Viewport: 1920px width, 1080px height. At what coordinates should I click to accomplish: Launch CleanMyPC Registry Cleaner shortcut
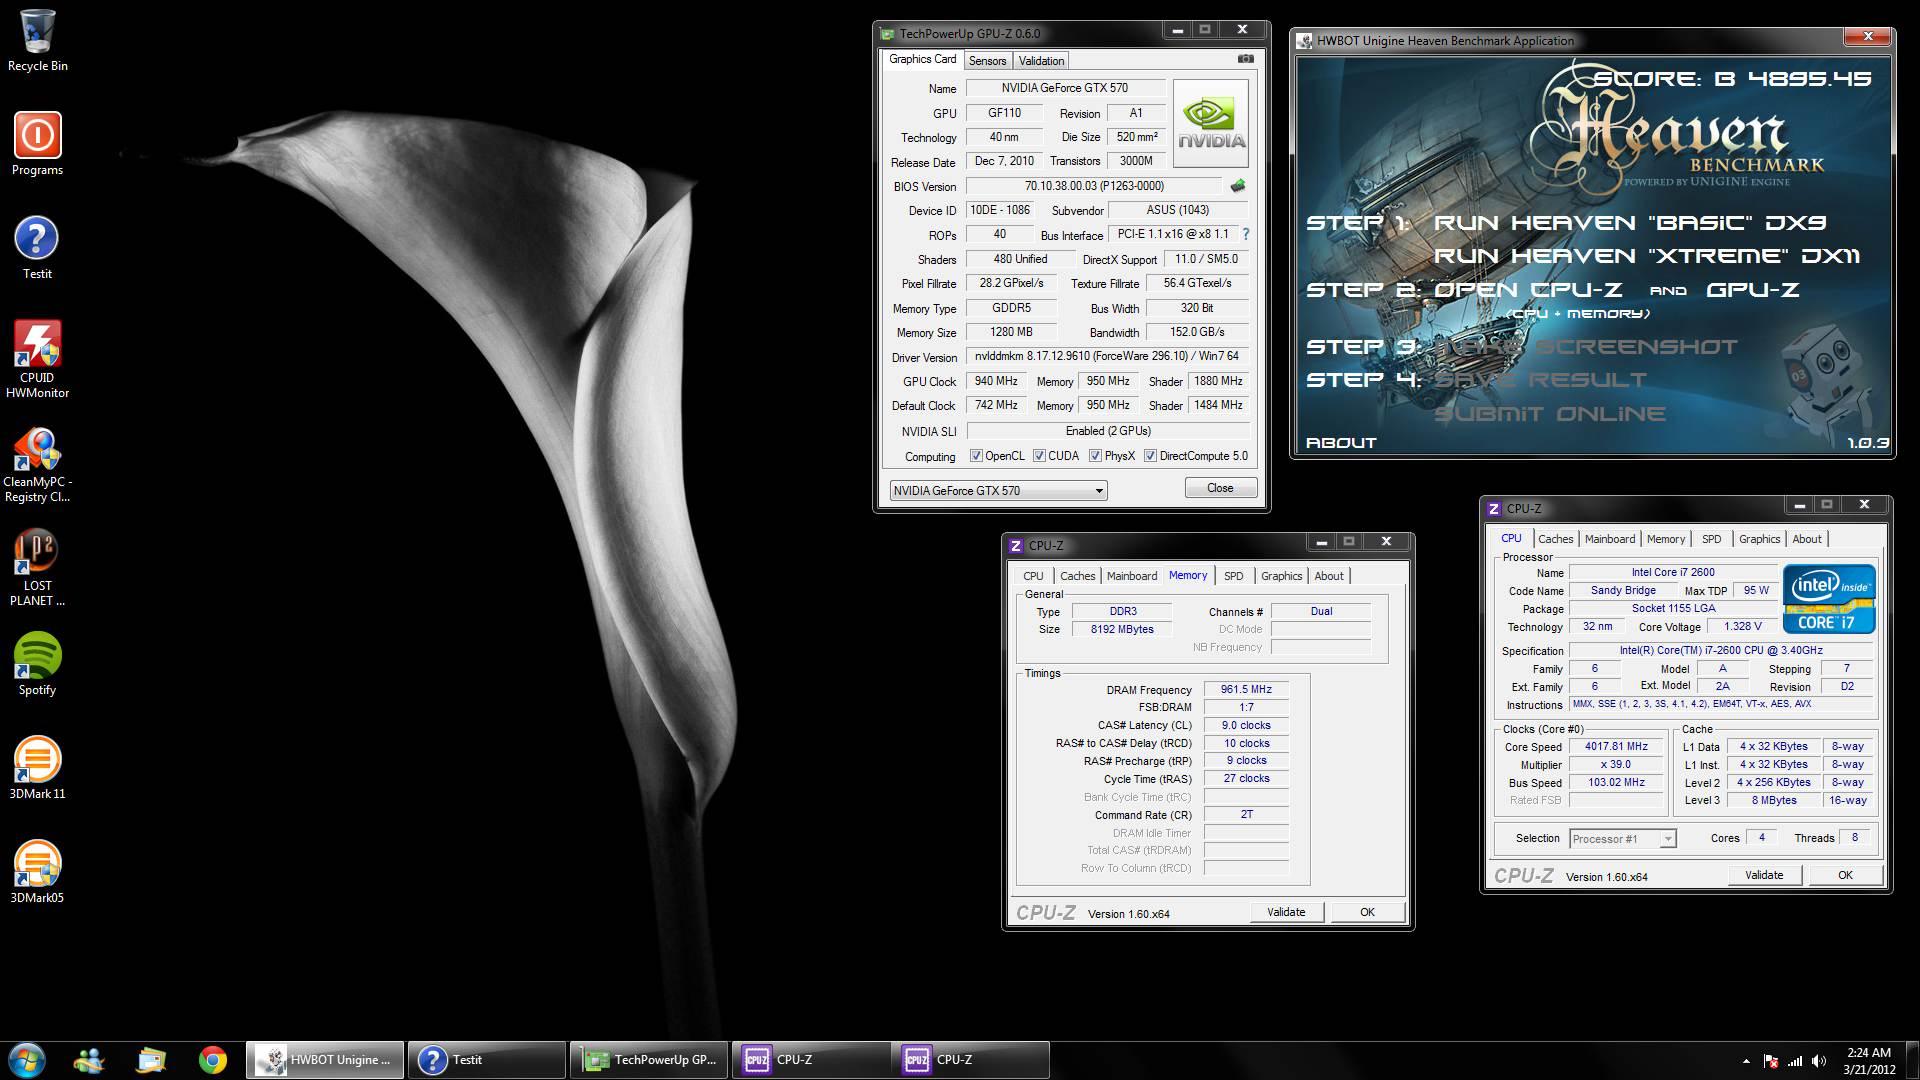pos(37,464)
